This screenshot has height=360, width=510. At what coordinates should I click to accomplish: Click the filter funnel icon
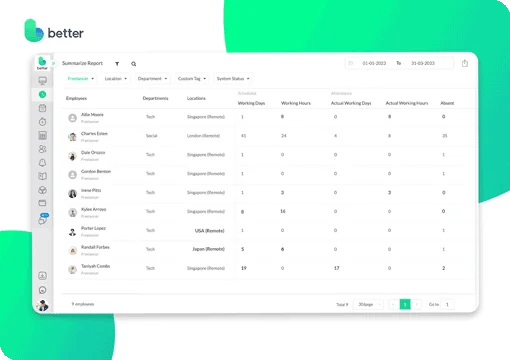[x=117, y=64]
